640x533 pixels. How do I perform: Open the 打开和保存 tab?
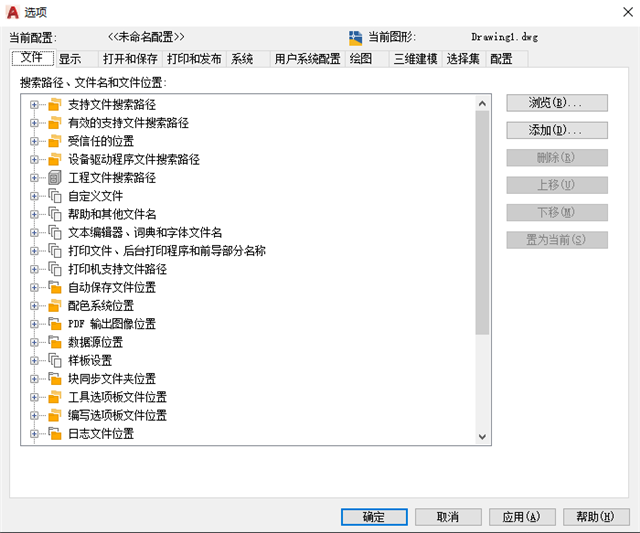[x=129, y=59]
